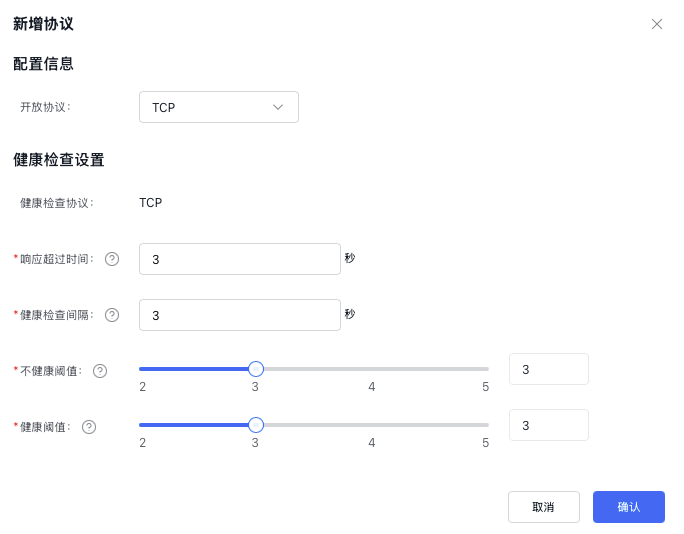Viewport: 684px width, 534px height.
Task: Focus the 响应超过时间 seconds input field
Action: click(240, 259)
